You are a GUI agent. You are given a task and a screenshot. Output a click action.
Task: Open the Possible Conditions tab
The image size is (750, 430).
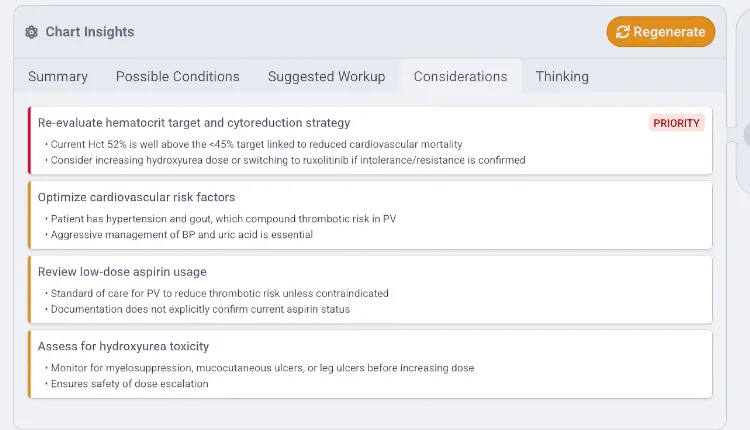click(x=177, y=77)
